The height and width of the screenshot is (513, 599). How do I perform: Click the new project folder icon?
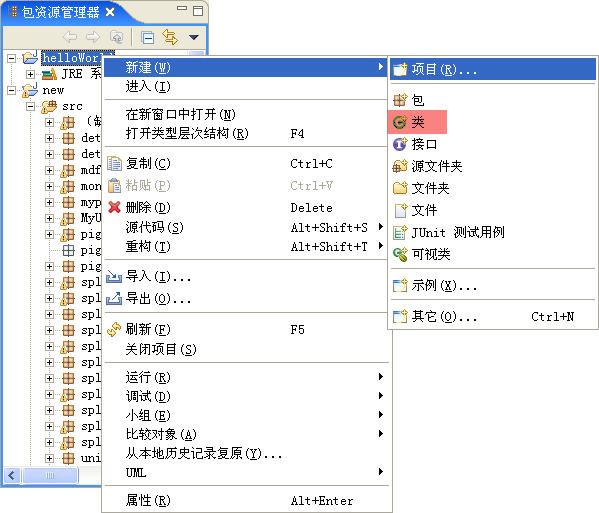(30, 90)
